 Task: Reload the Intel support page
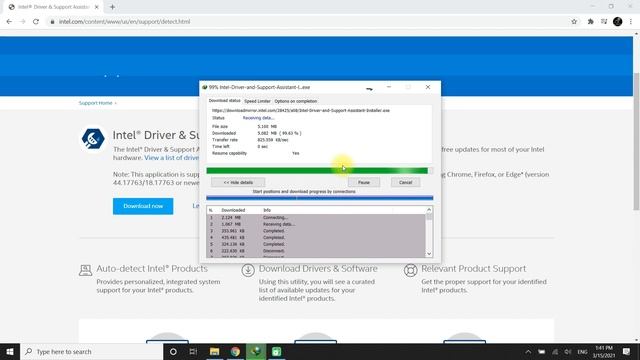(36, 22)
